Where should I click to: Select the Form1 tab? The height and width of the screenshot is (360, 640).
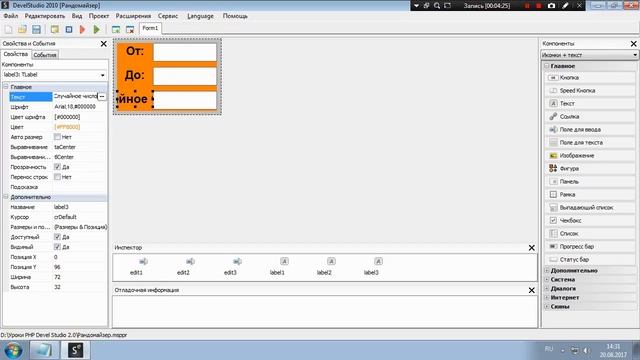(150, 28)
